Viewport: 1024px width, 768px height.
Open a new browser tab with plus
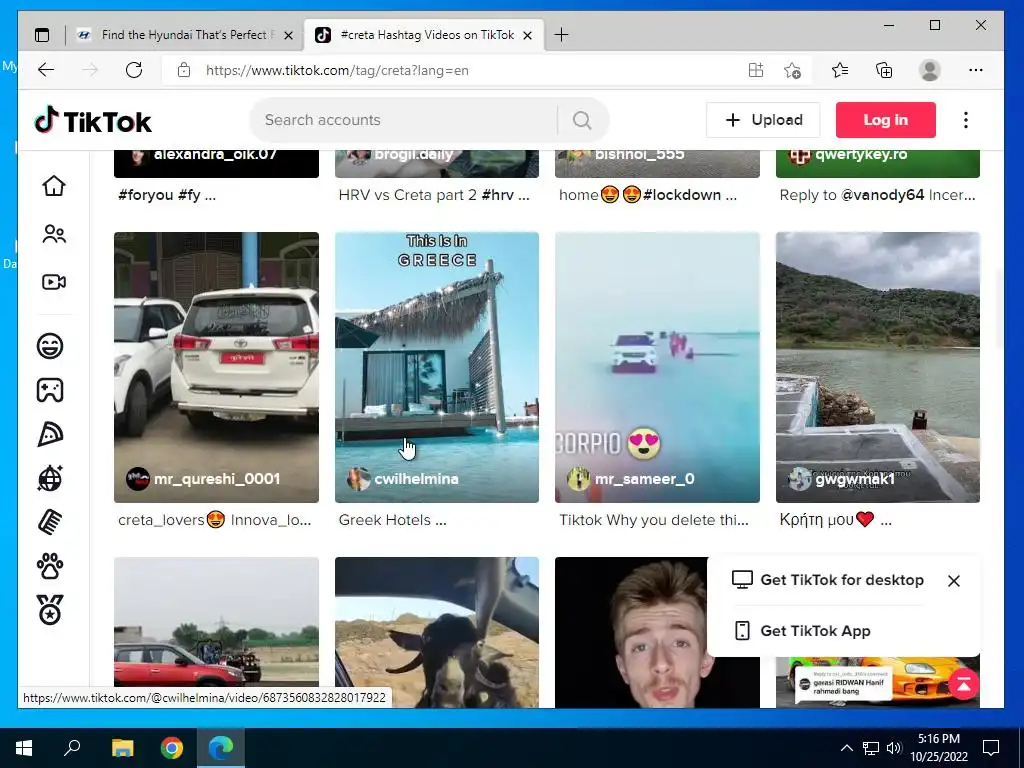click(561, 35)
